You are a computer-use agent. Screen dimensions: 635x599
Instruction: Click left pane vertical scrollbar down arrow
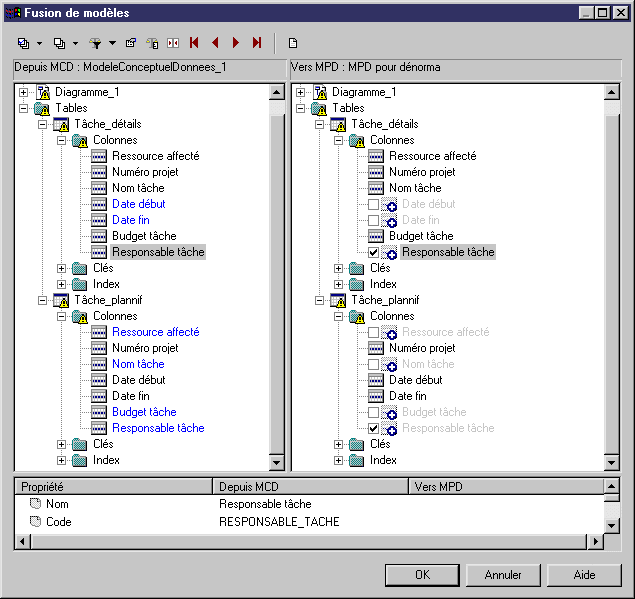[x=277, y=462]
